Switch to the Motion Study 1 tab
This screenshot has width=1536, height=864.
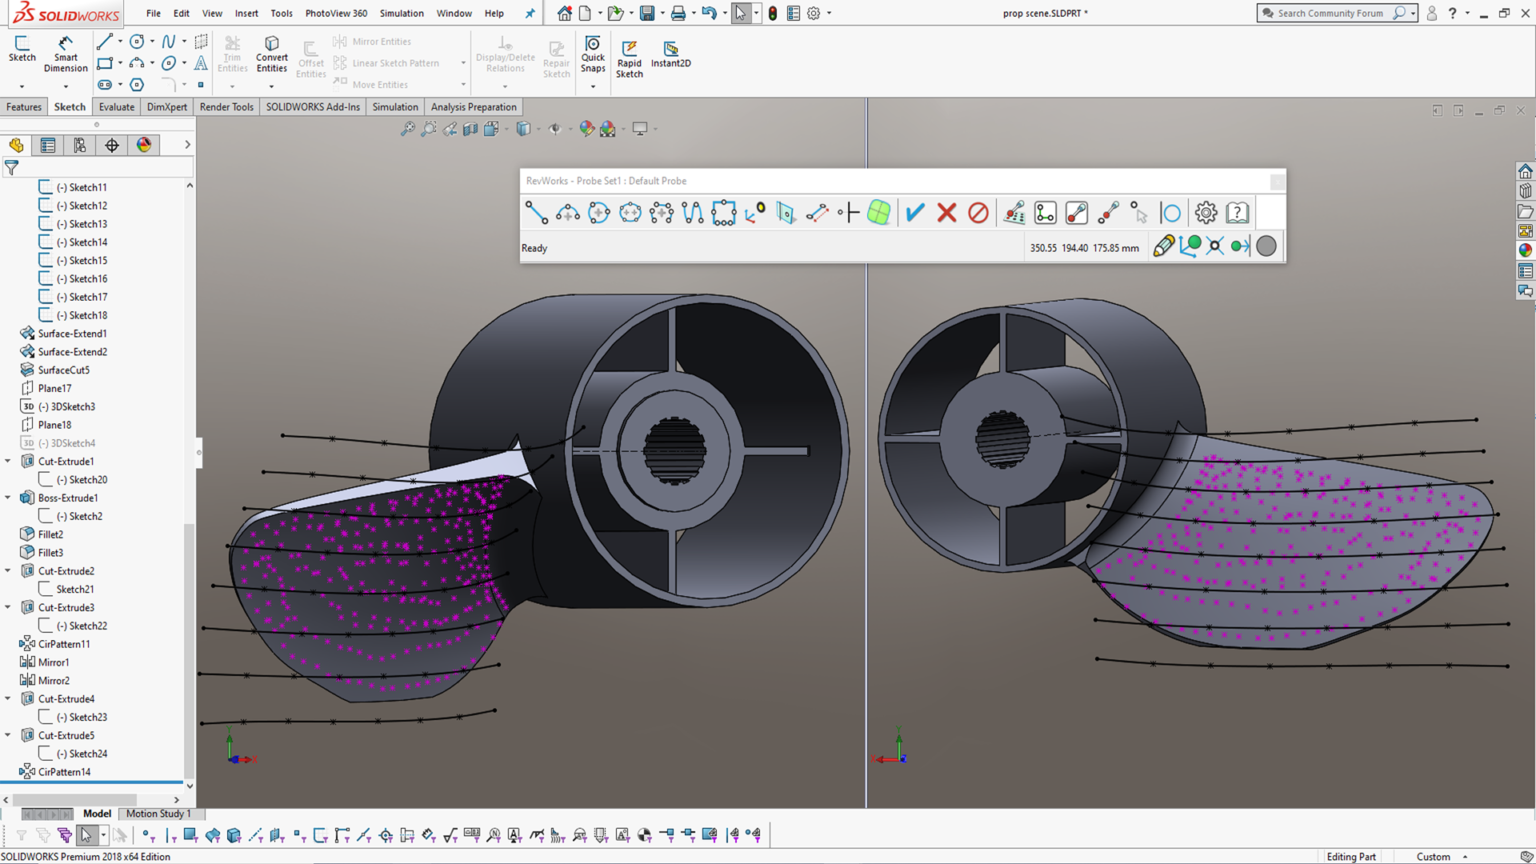pyautogui.click(x=160, y=813)
